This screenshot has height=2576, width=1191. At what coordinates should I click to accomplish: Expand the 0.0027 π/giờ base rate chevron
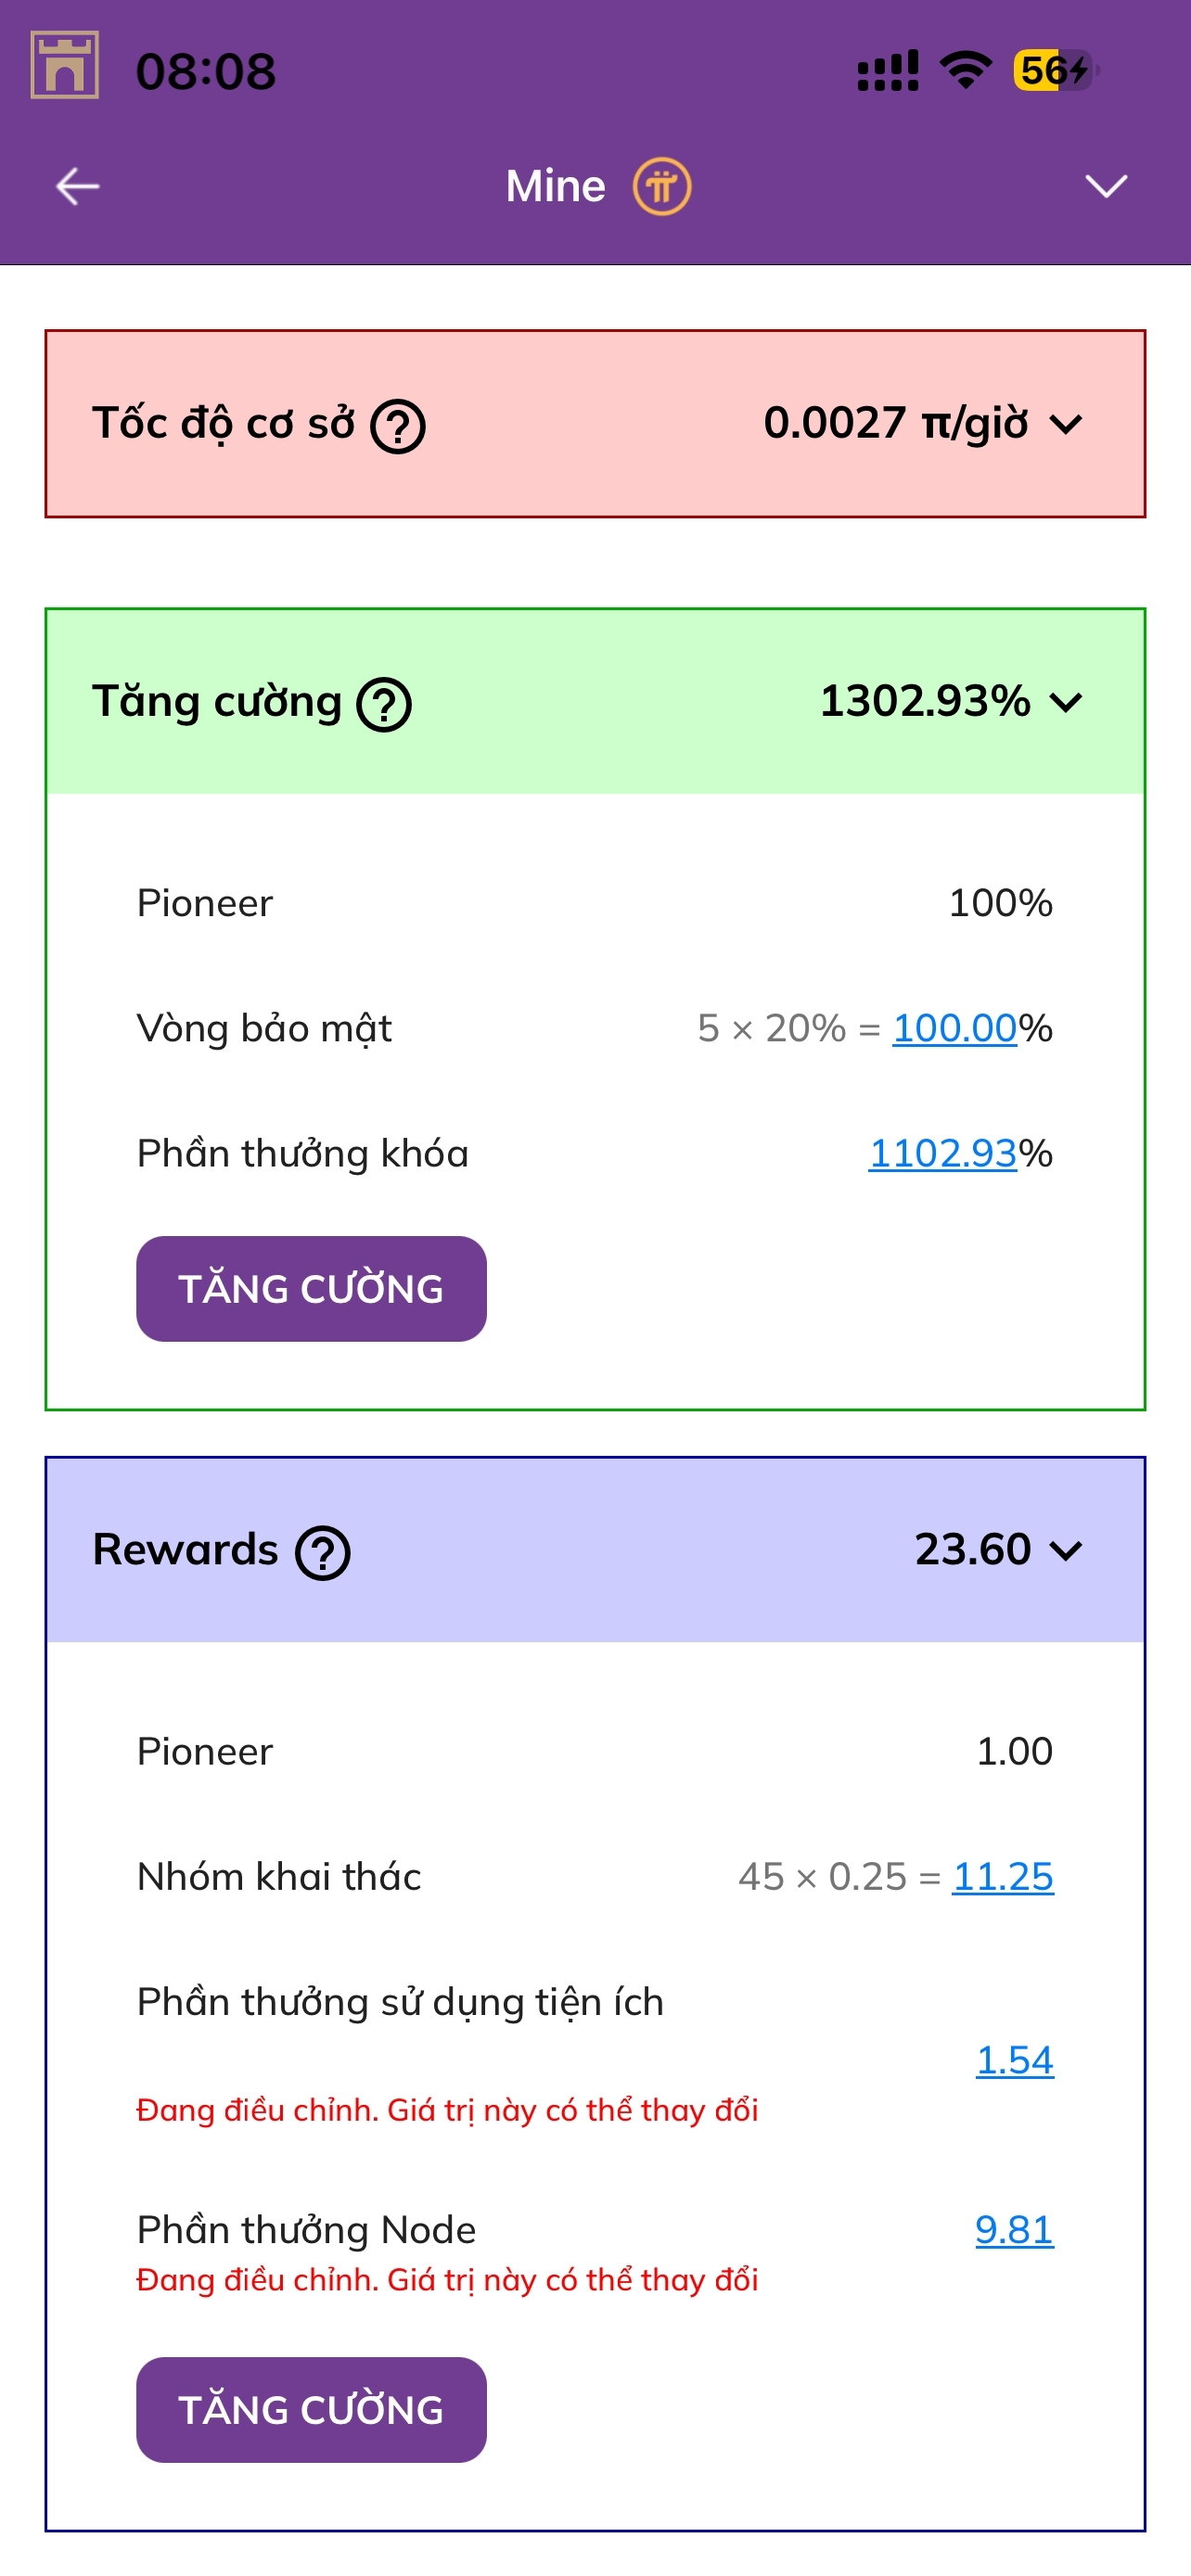(x=1066, y=425)
